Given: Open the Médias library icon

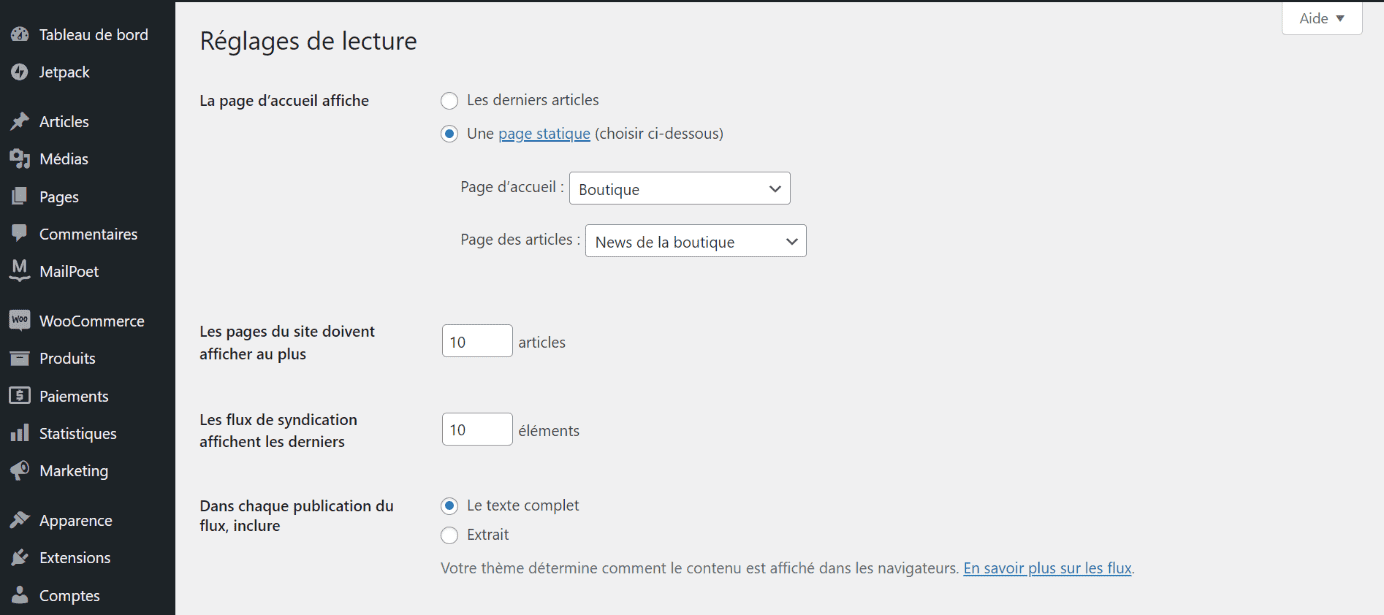Looking at the screenshot, I should click(19, 159).
